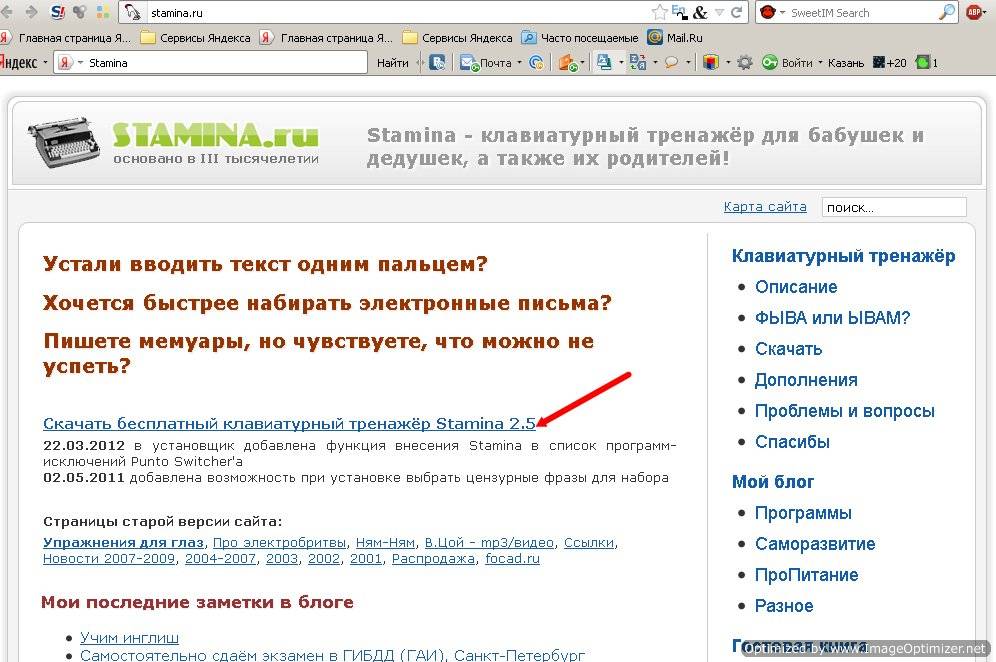Click the dictionary swap translate icon

(637, 62)
